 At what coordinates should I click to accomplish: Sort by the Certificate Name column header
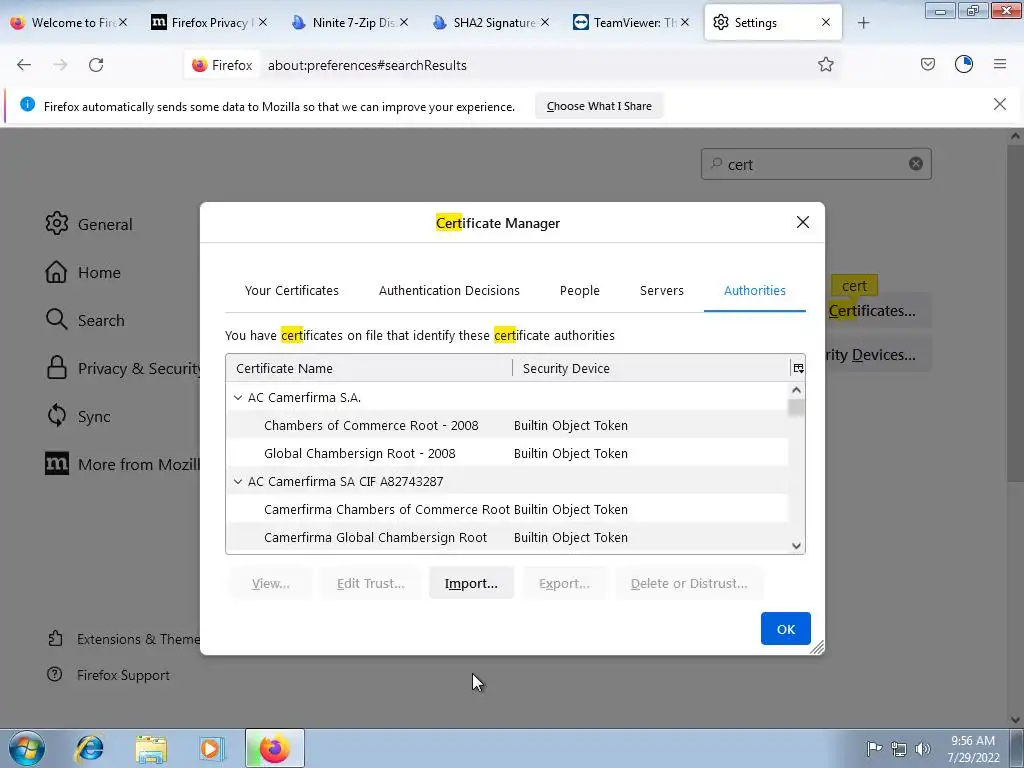[369, 368]
